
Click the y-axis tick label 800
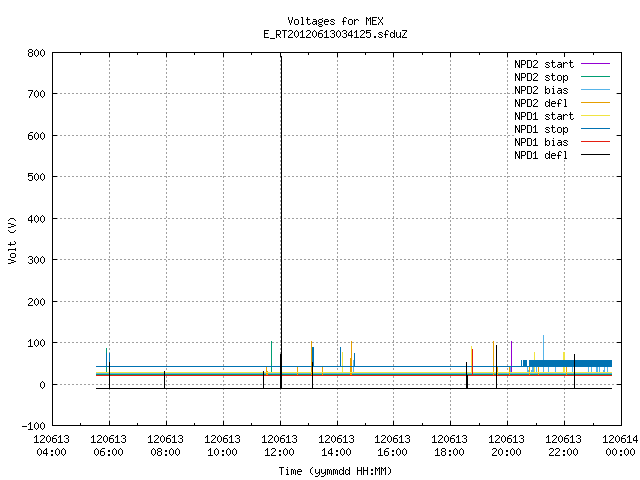click(37, 53)
